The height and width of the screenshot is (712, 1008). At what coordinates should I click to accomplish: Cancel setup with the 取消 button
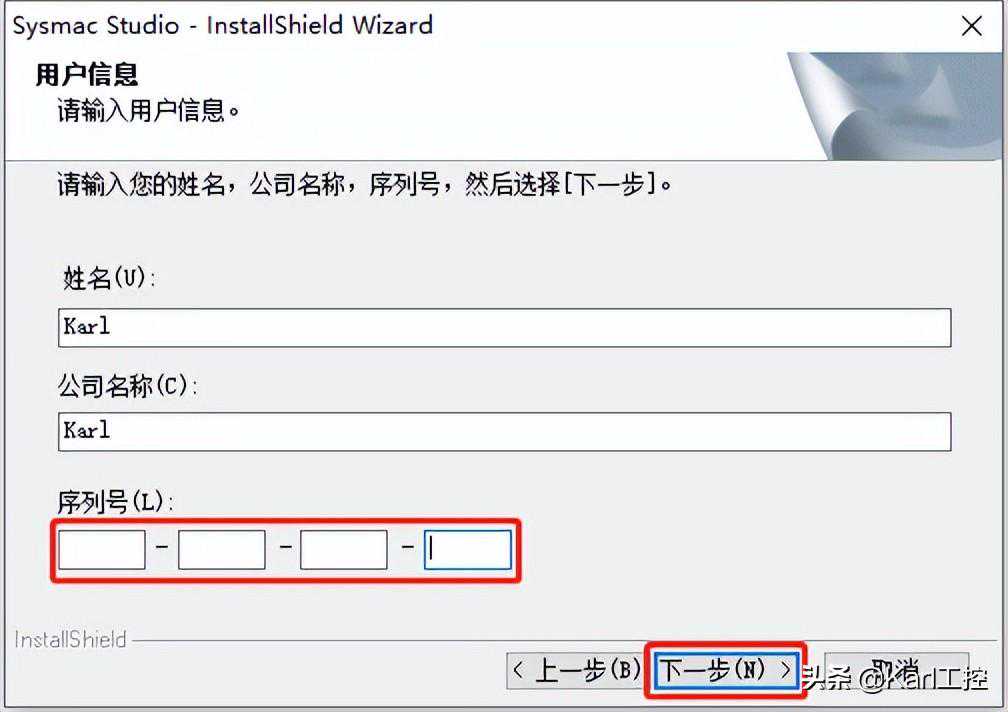click(896, 671)
